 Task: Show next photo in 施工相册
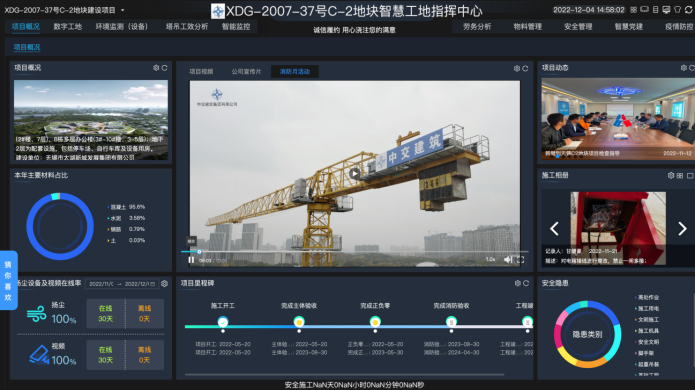682,228
